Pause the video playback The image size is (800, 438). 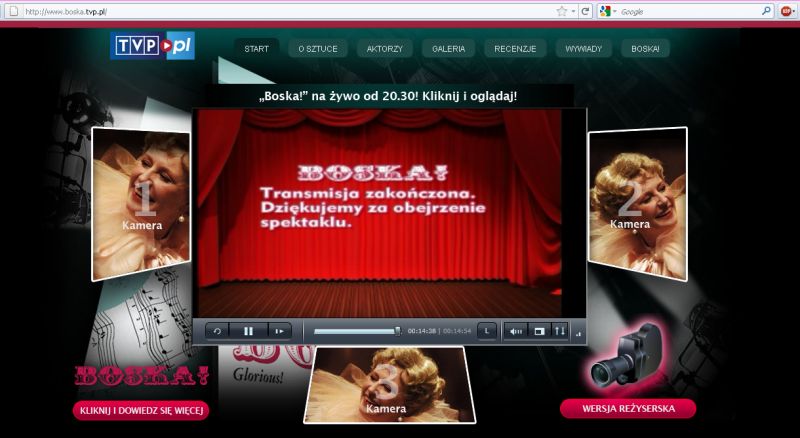(x=248, y=331)
